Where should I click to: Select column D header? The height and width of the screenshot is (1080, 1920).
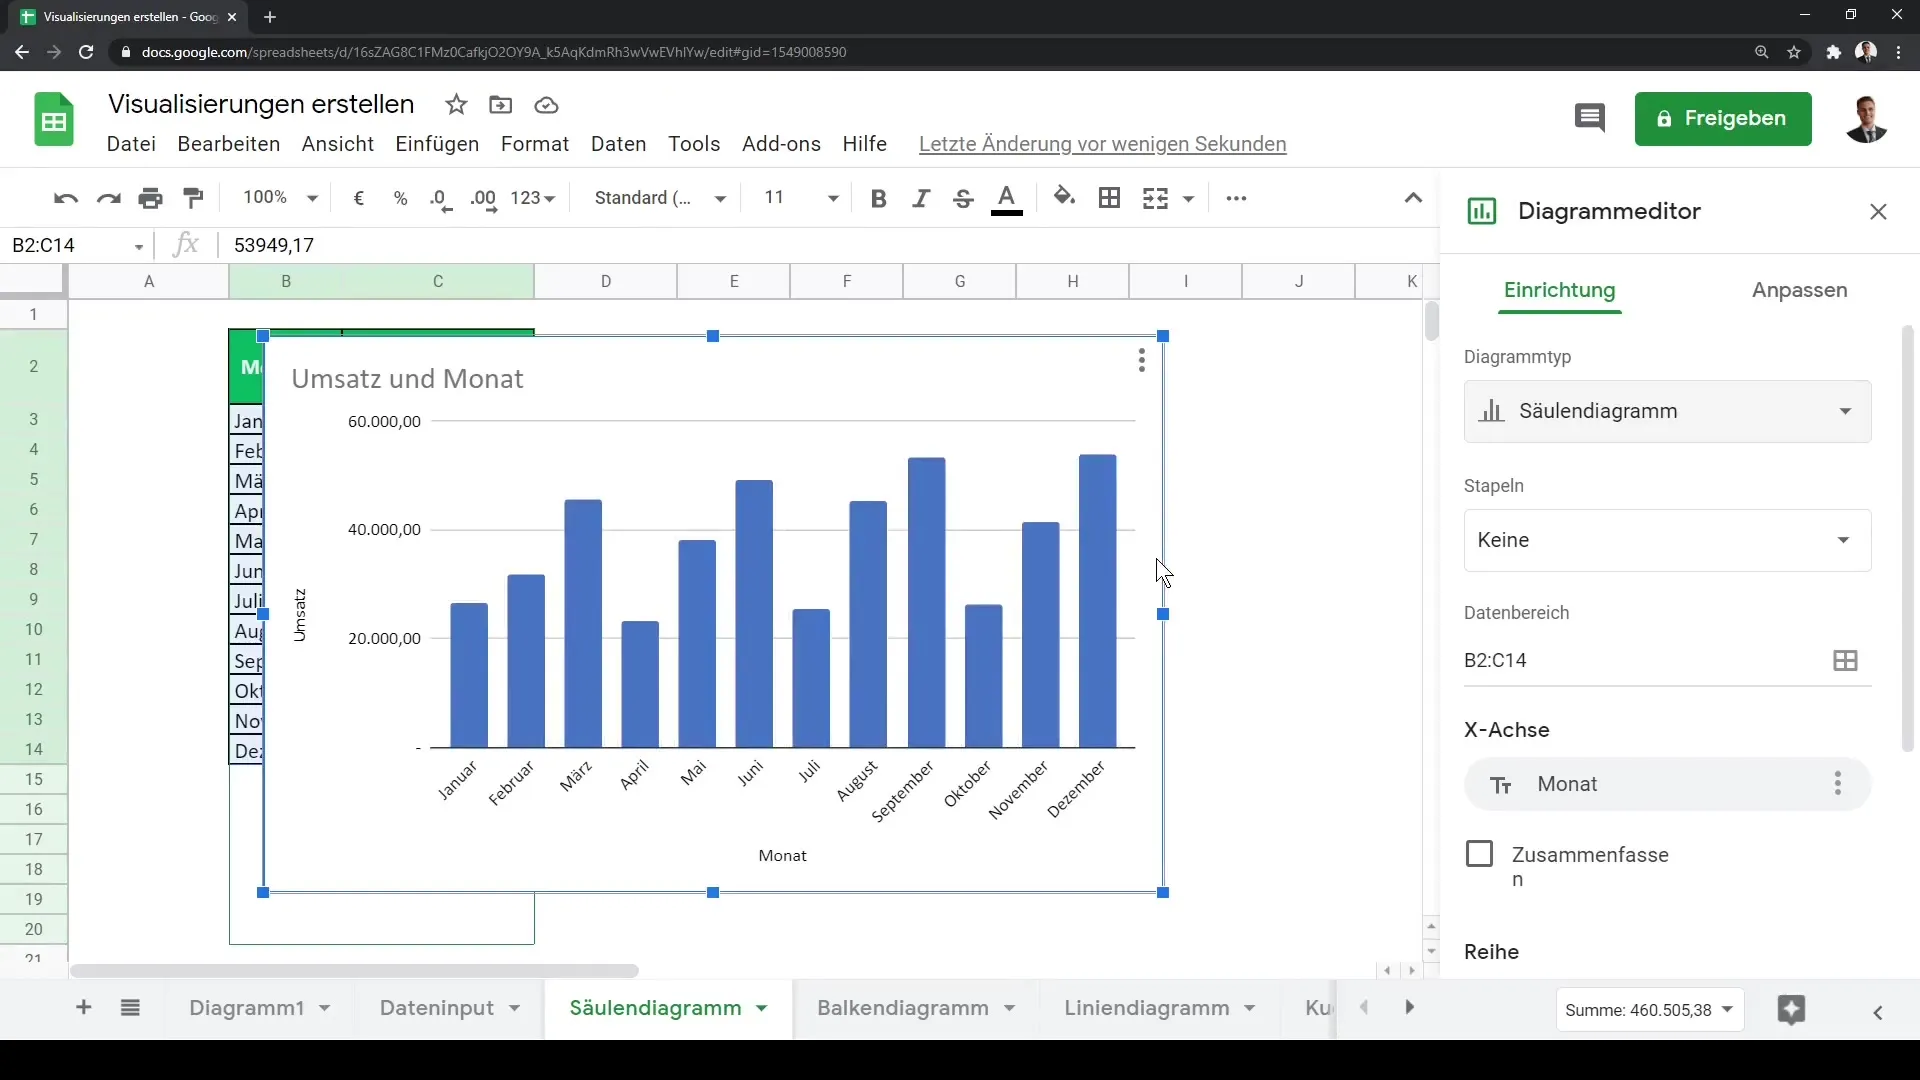click(x=605, y=281)
